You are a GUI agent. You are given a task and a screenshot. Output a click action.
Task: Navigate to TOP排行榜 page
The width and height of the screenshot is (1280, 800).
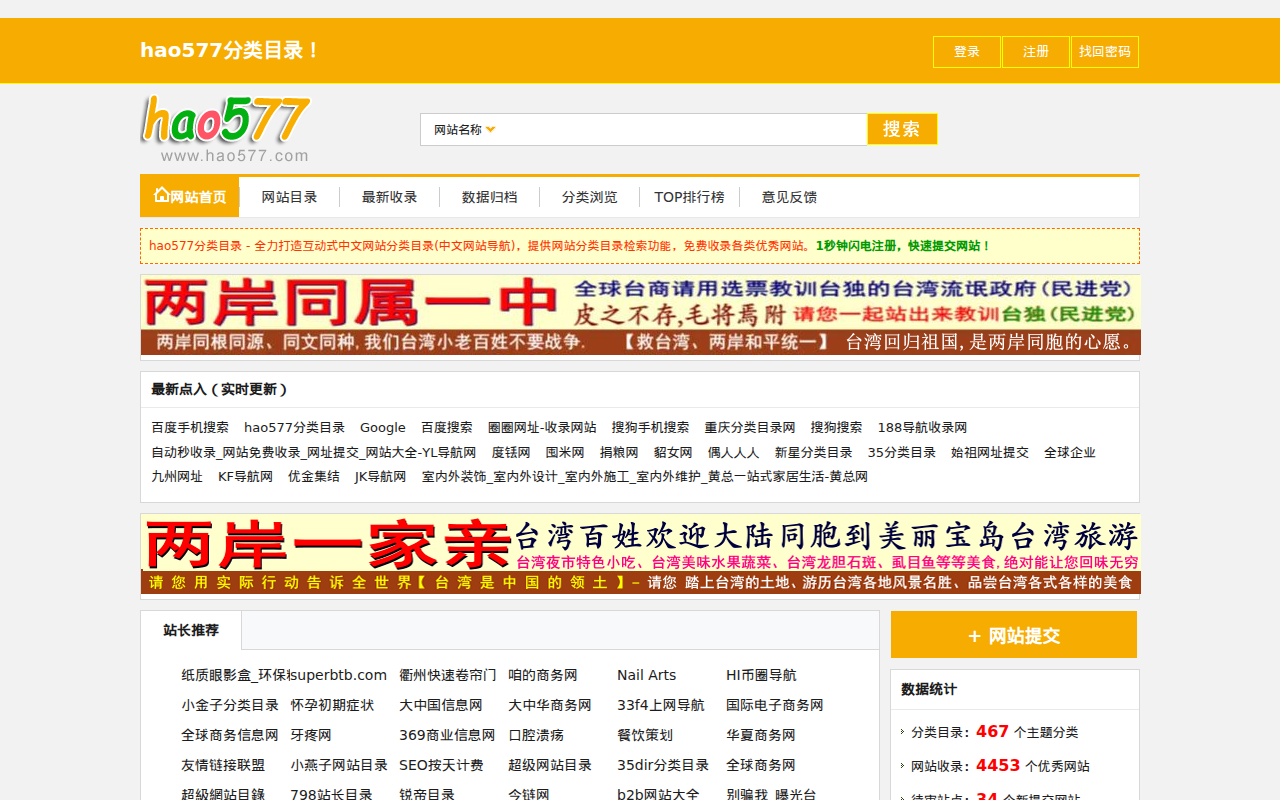(689, 197)
